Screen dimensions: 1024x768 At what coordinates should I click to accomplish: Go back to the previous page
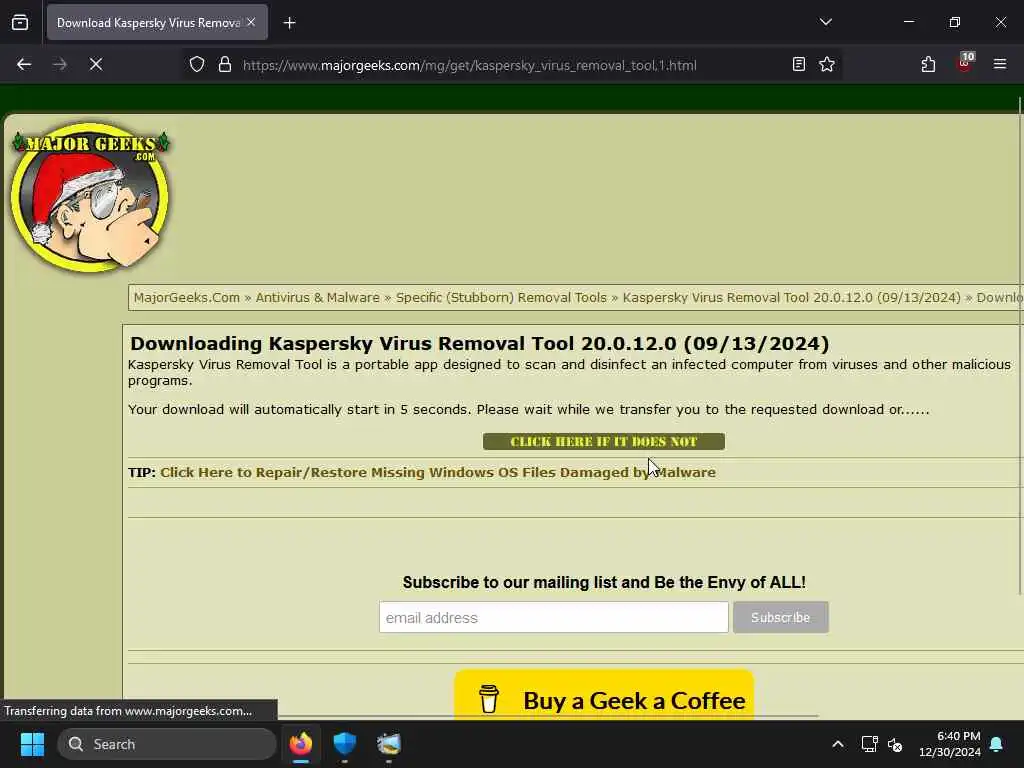tap(24, 64)
